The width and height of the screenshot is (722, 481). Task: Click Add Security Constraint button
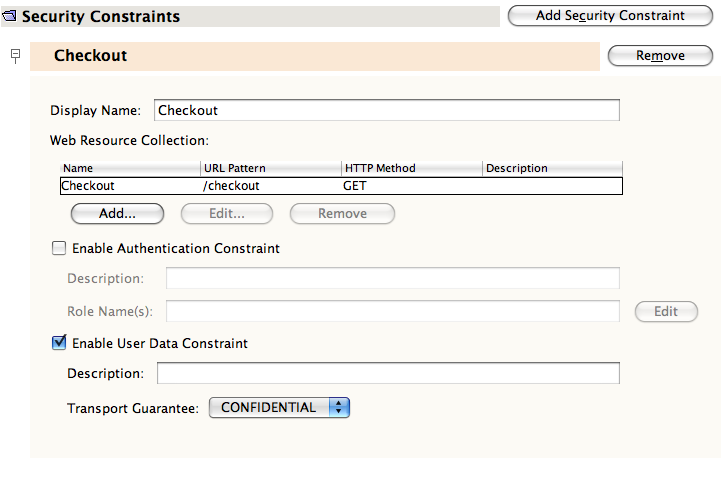point(610,15)
